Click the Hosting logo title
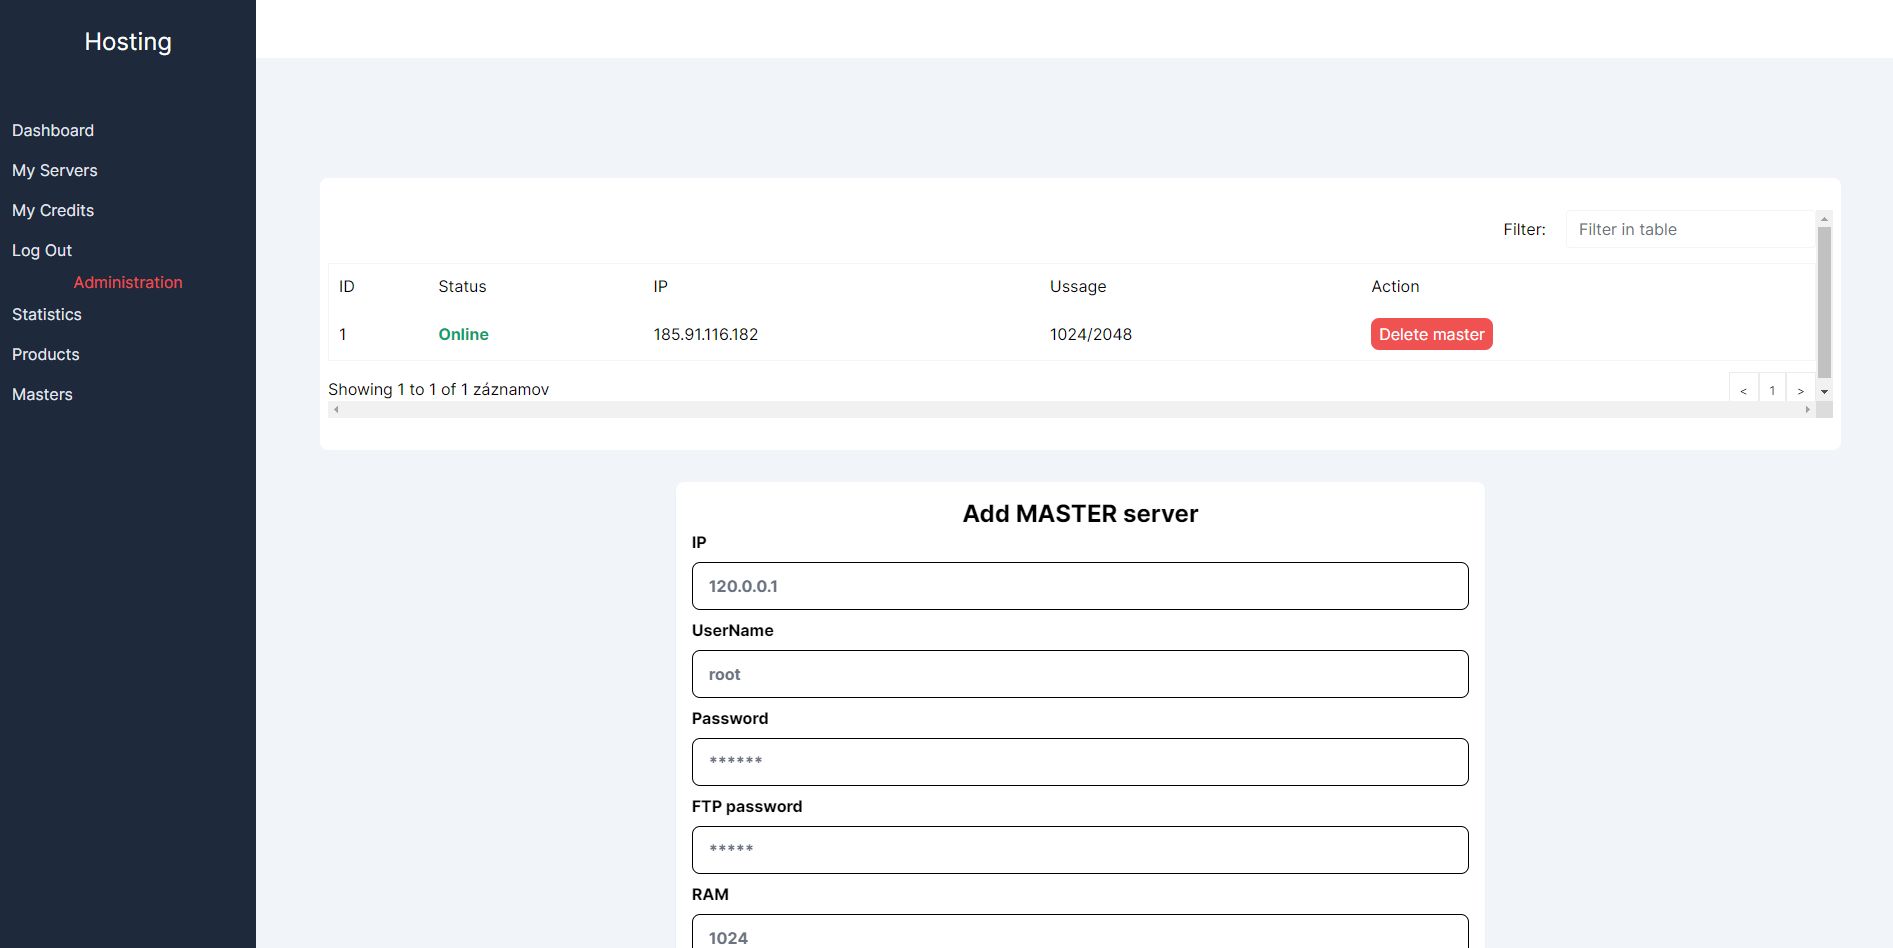1893x948 pixels. click(x=128, y=42)
